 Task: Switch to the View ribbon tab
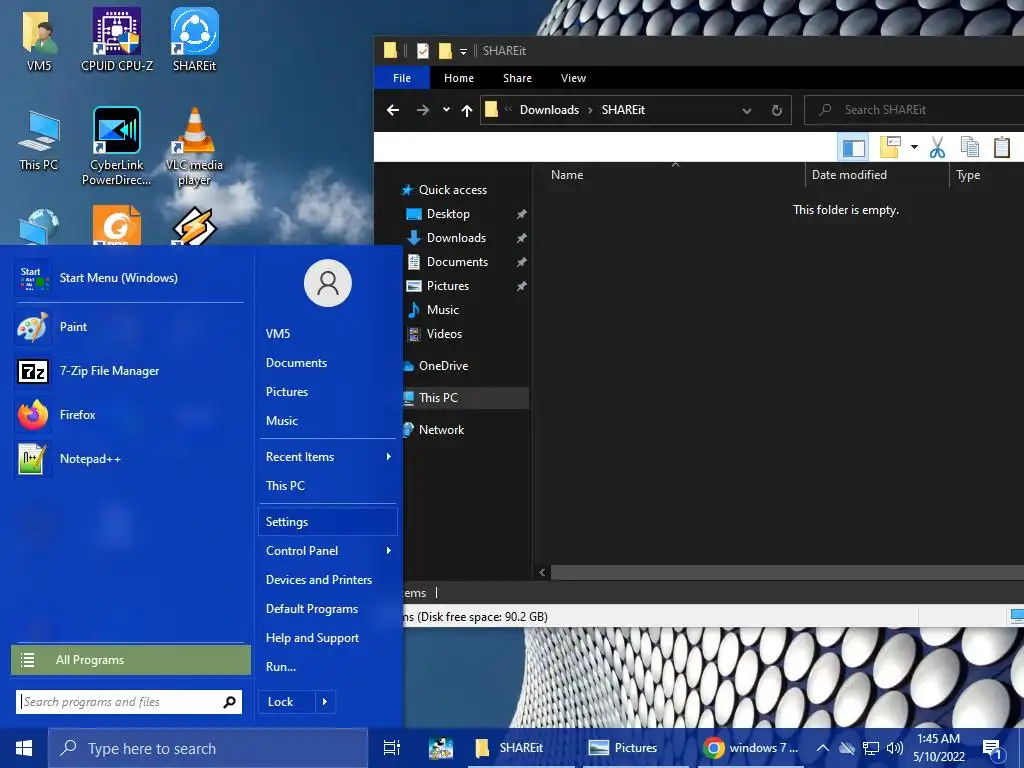pos(573,78)
